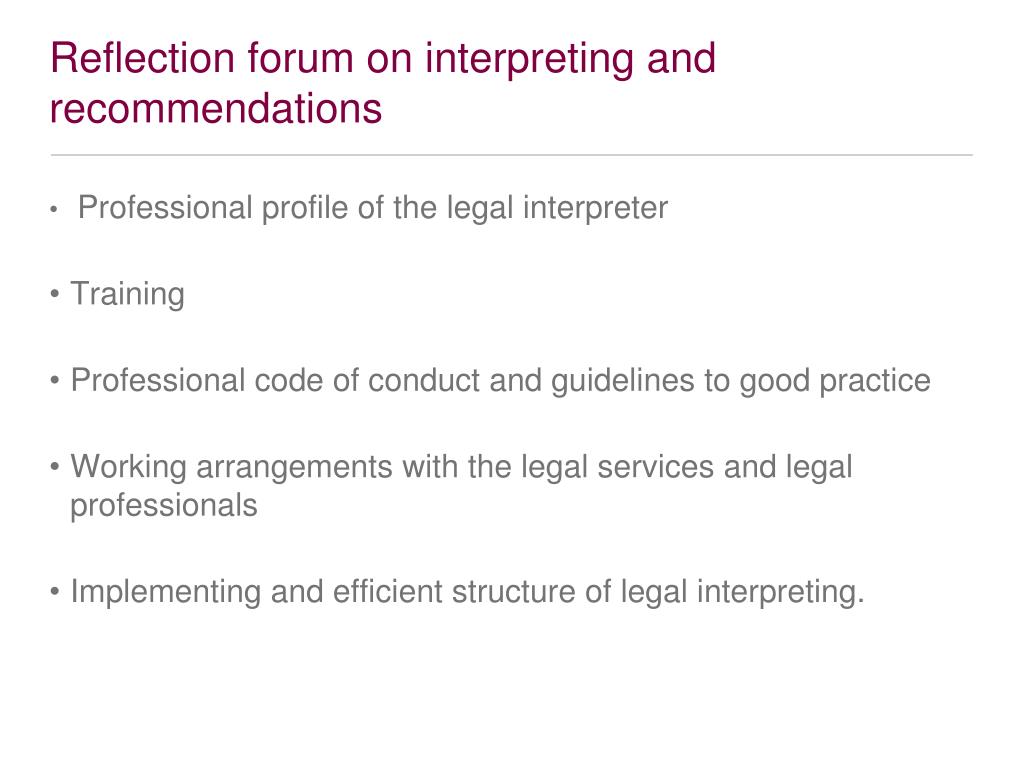
Task: Click the words 'good practice' in third bullet
Action: pyautogui.click(x=835, y=381)
